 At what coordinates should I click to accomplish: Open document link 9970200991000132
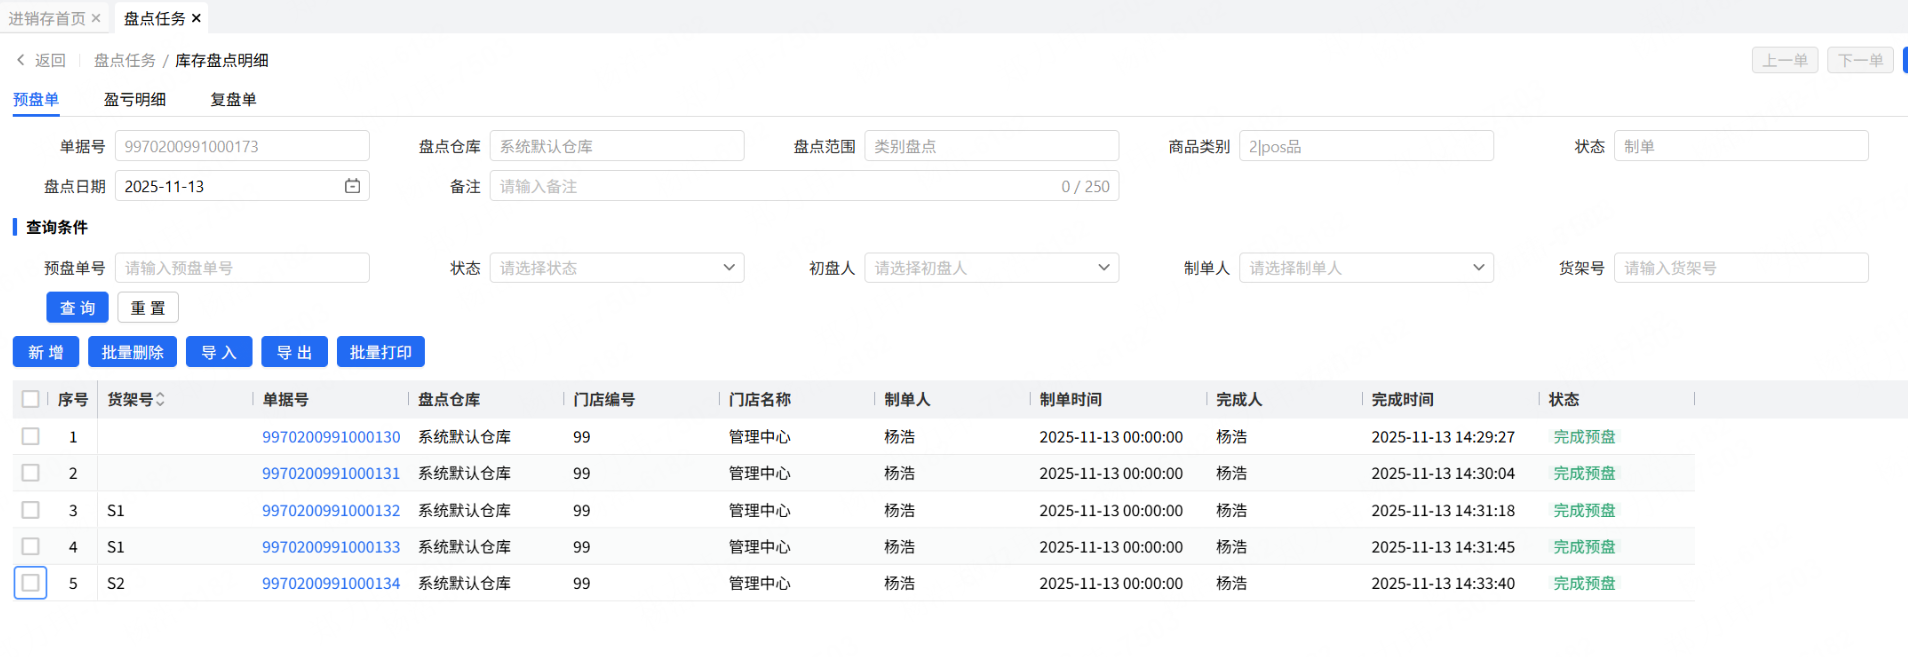(x=331, y=510)
